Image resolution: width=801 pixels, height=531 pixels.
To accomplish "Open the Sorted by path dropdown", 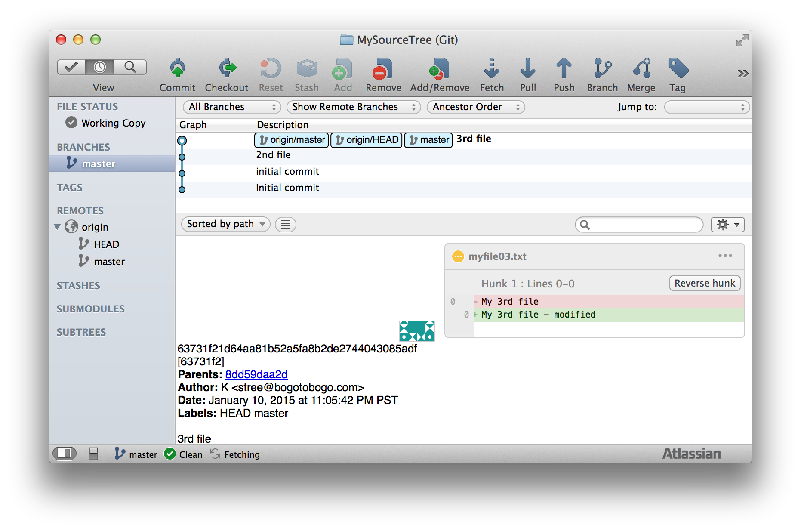I will tap(225, 224).
